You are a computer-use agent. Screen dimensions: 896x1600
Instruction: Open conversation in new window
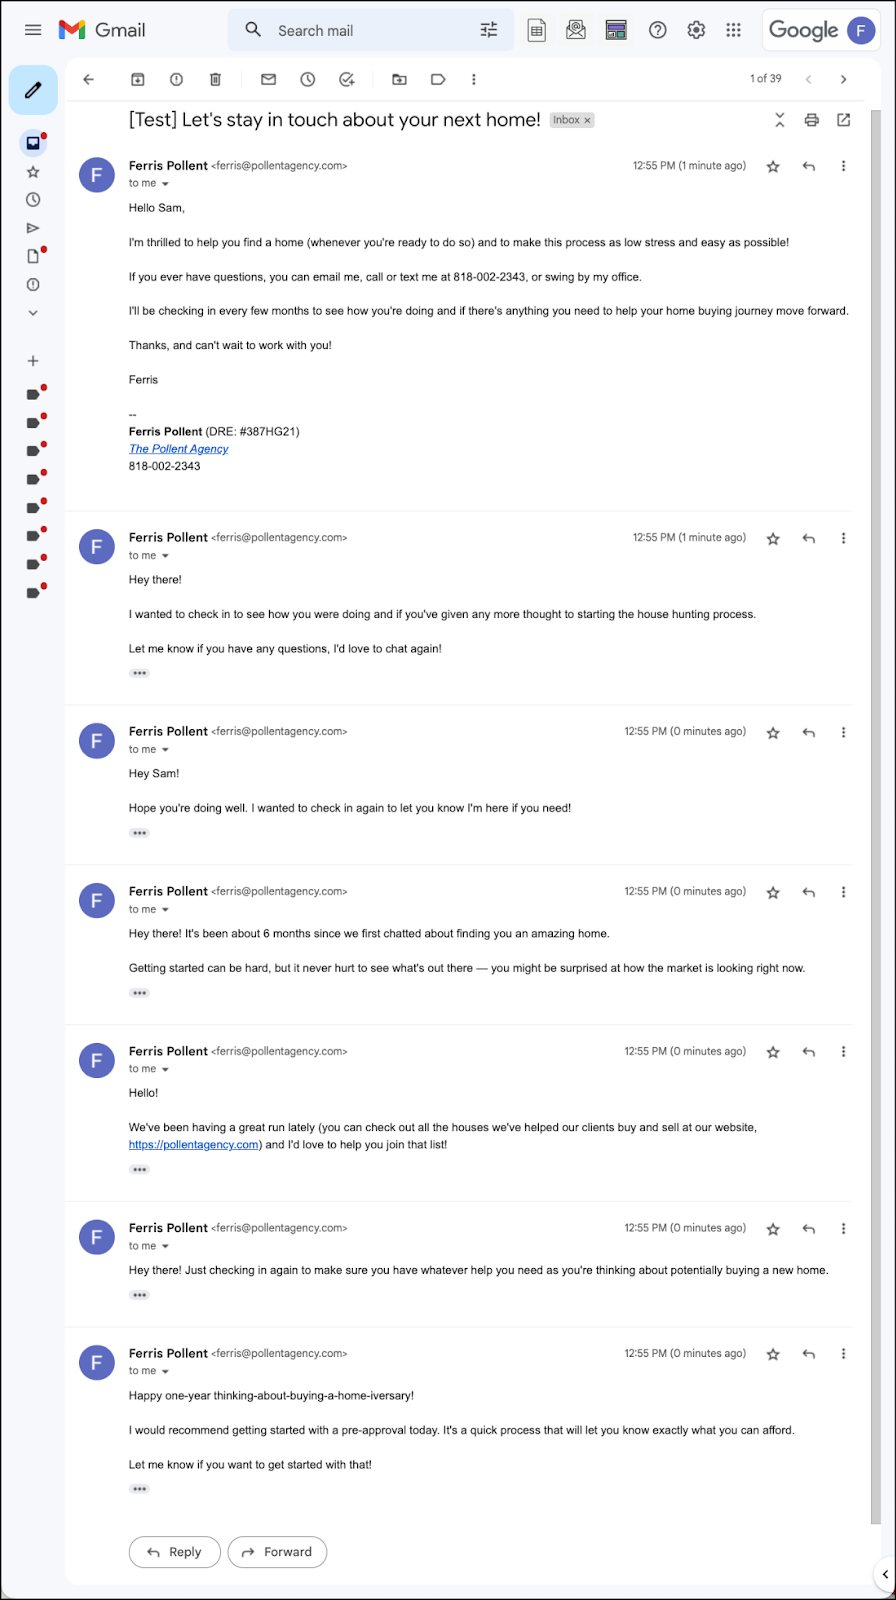(844, 120)
